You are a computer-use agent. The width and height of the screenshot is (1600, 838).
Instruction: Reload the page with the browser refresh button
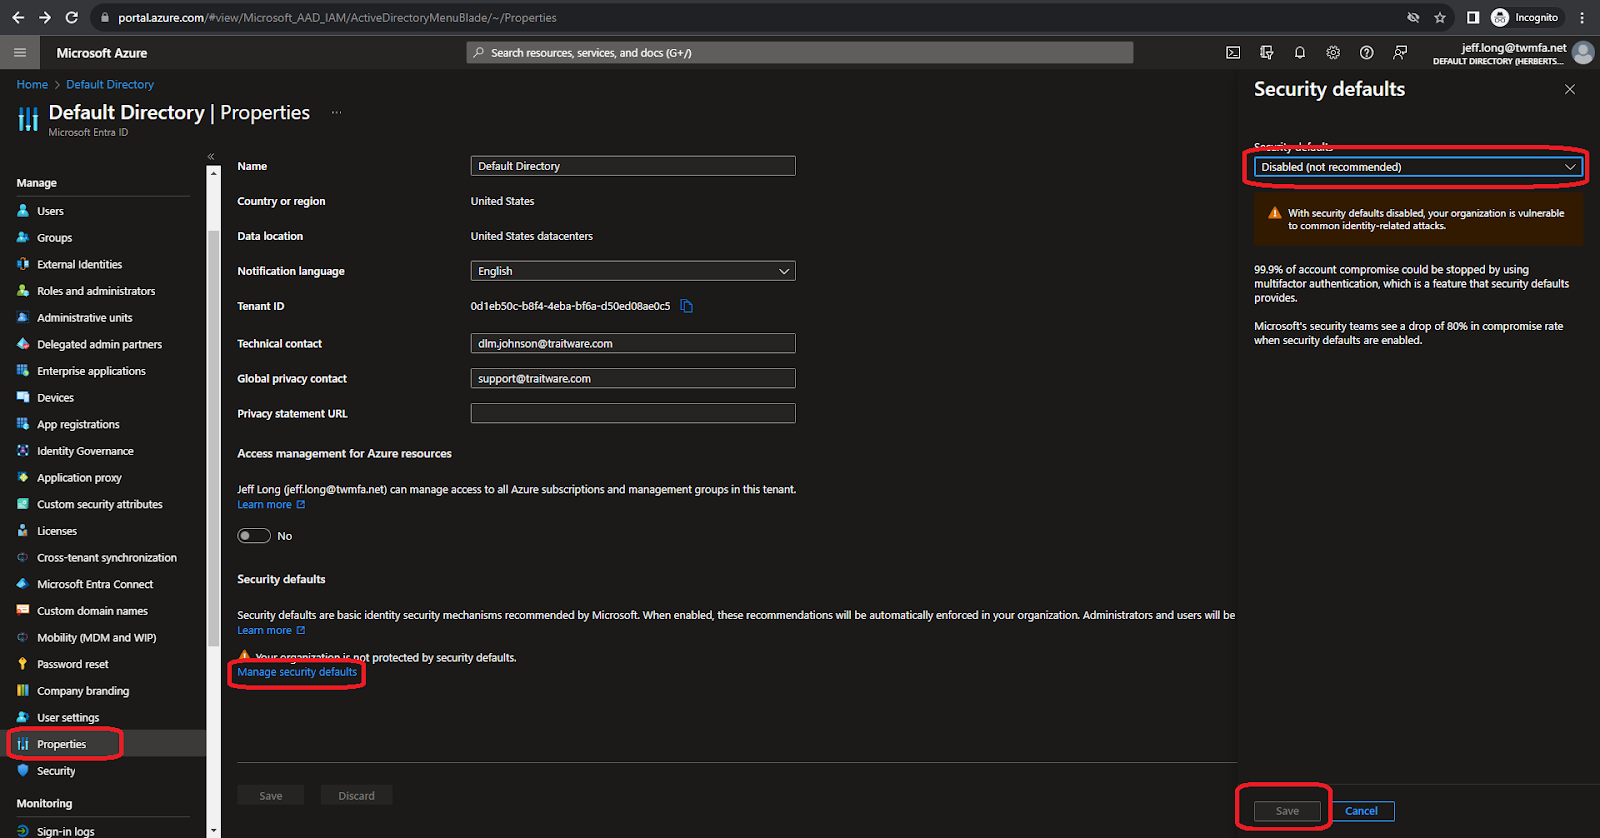pyautogui.click(x=71, y=17)
